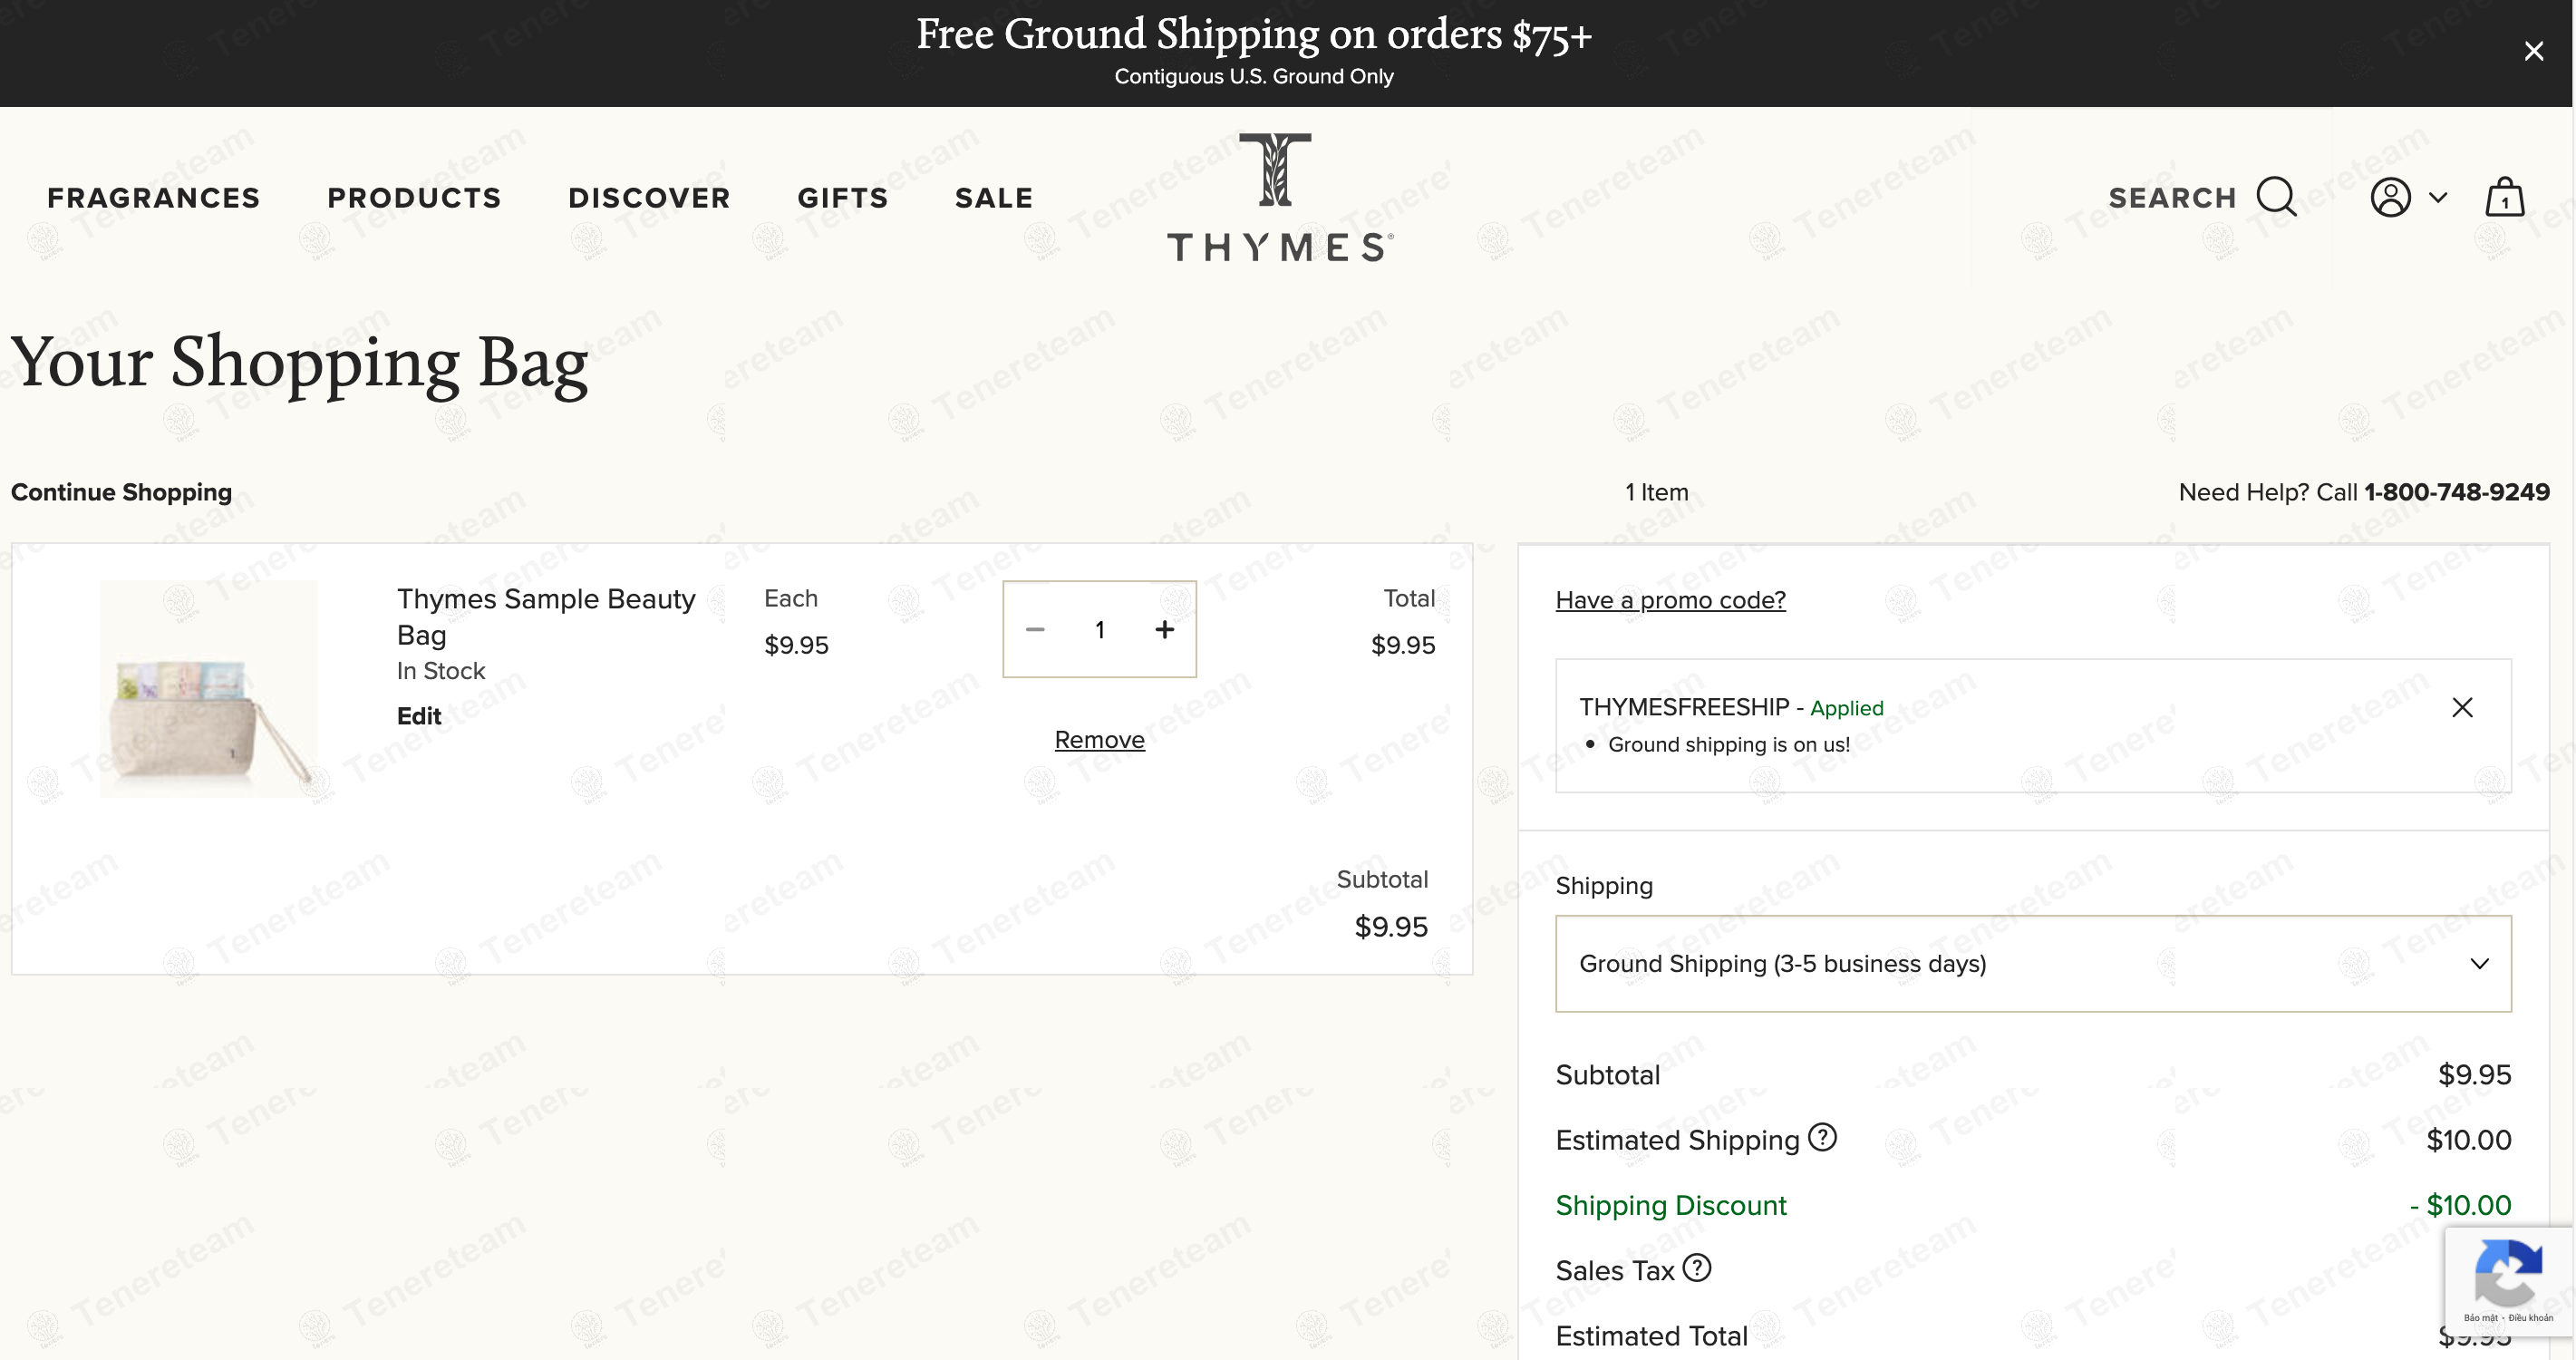Open Have a promo code link
Screen dimensions: 2576x1360
pos(1670,600)
